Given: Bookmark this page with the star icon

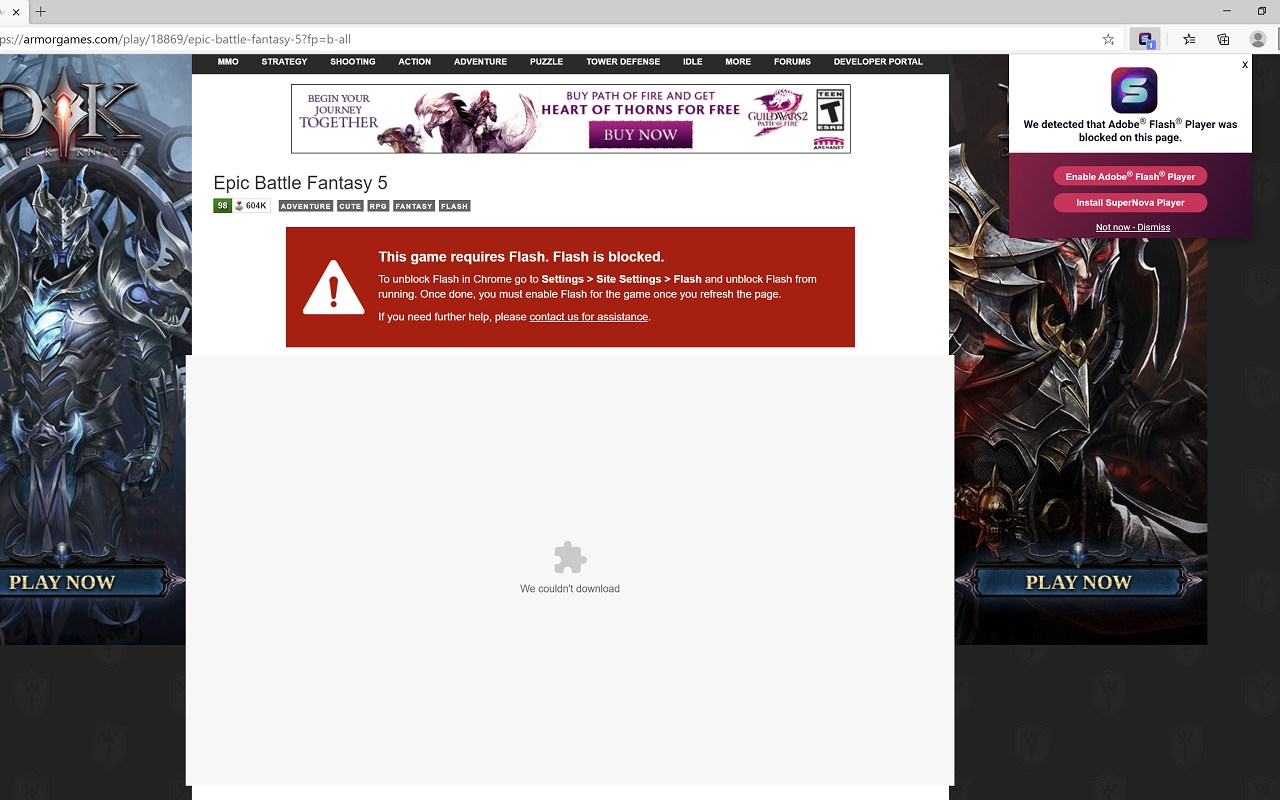Looking at the screenshot, I should click(x=1108, y=39).
